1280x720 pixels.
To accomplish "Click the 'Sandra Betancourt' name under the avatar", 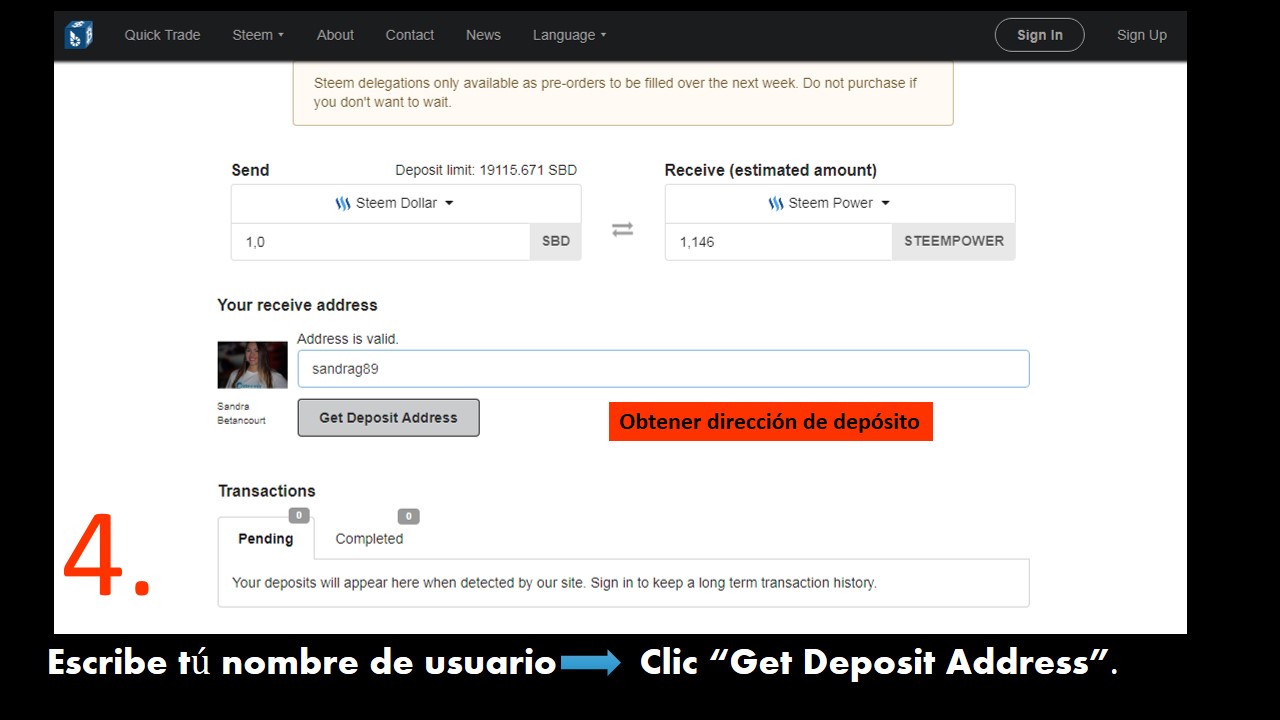I will 241,414.
